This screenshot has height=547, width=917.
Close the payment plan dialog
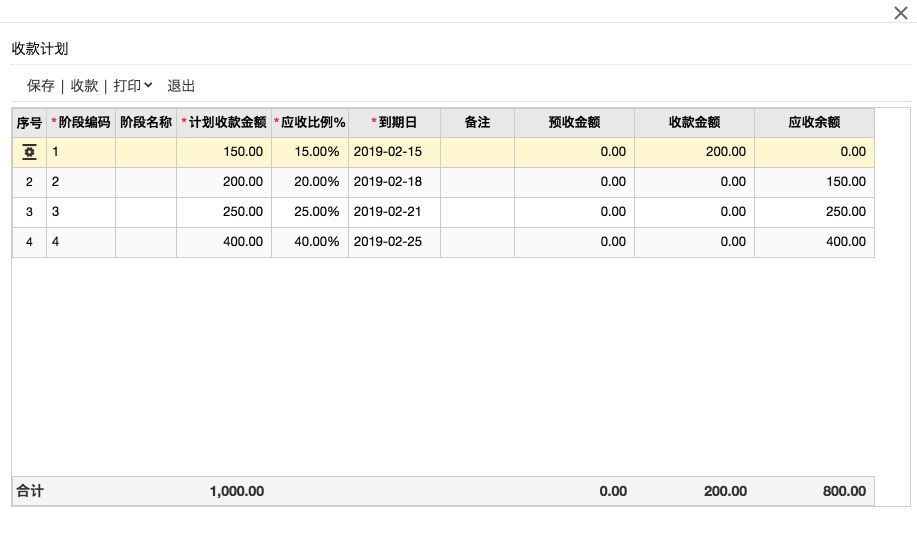click(x=899, y=13)
